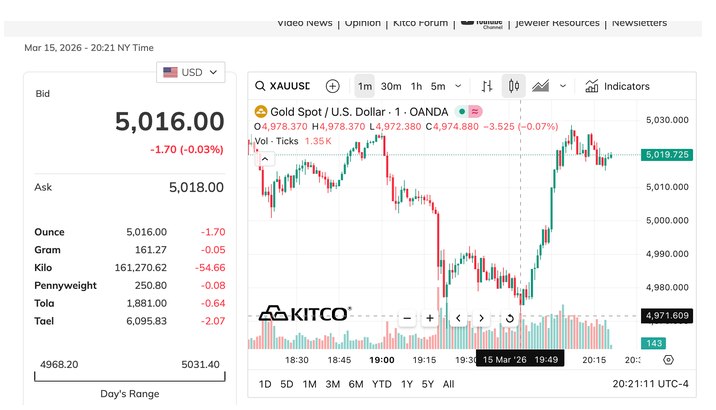Select the YTD date range tab
This screenshot has height=410, width=716.
381,384
